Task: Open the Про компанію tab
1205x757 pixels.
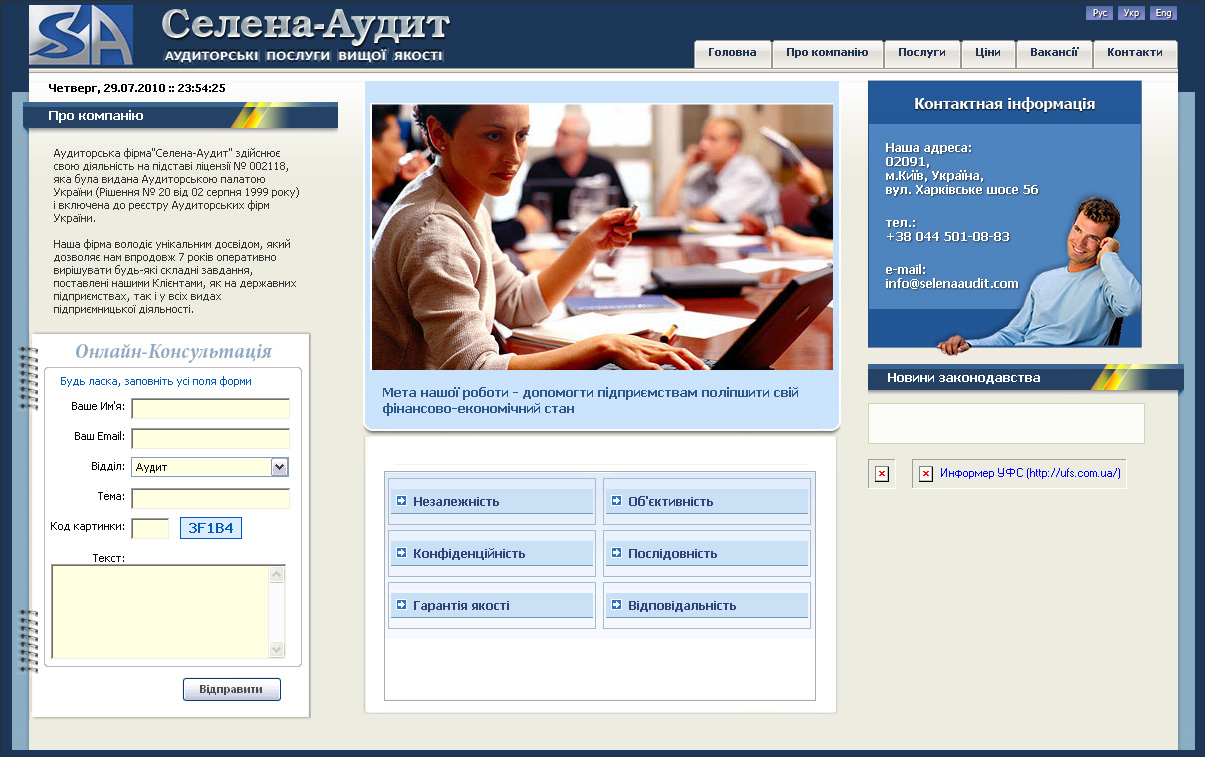Action: [827, 53]
